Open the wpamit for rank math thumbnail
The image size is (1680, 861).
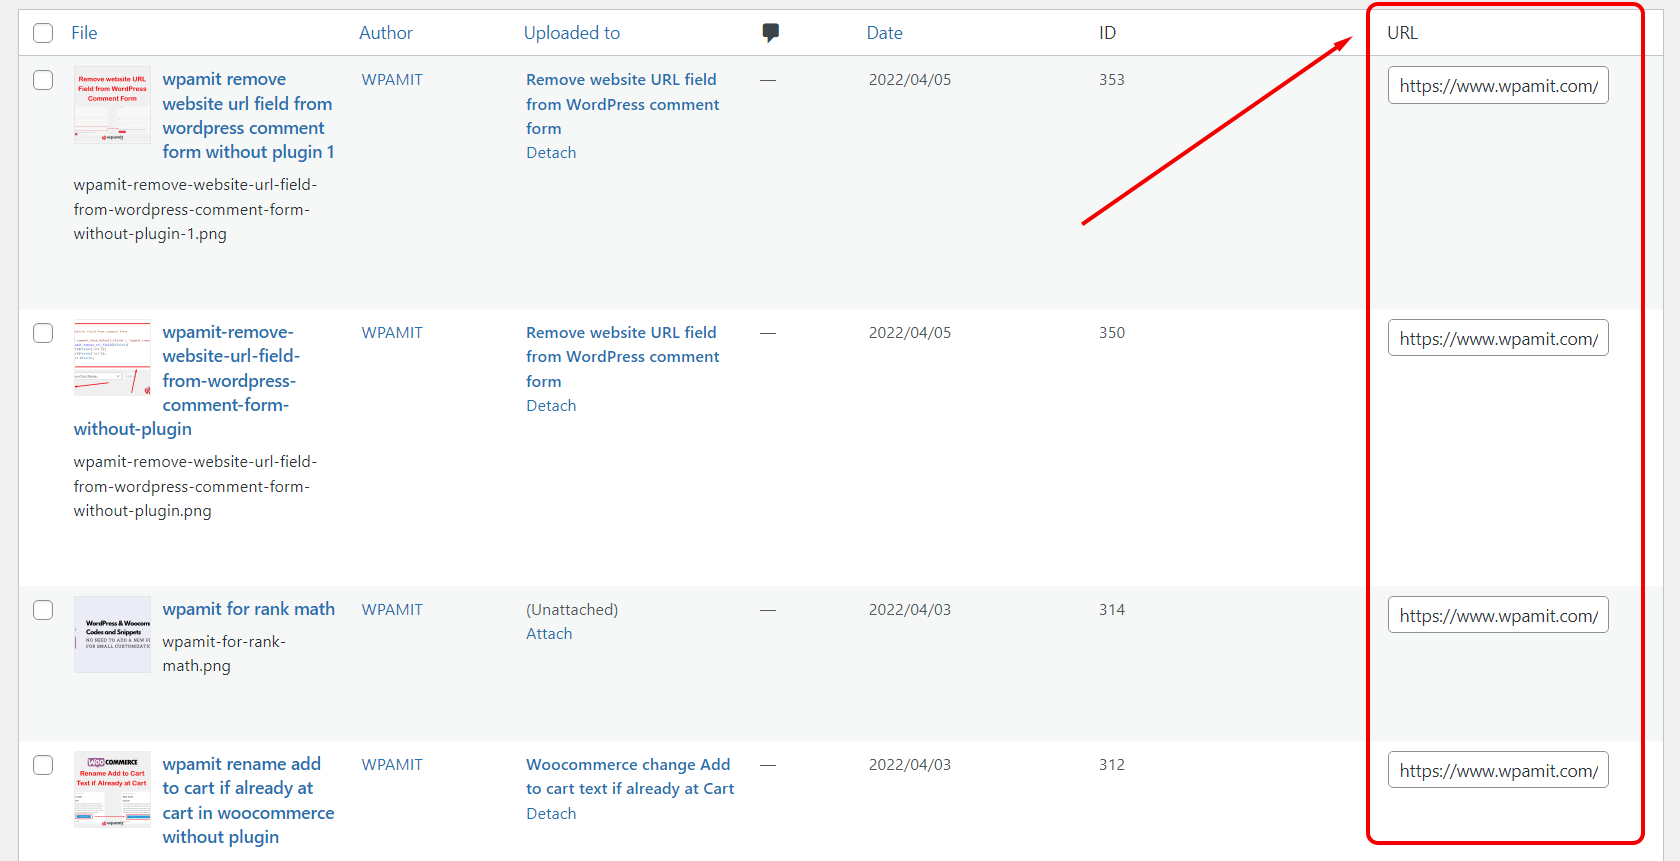point(112,635)
